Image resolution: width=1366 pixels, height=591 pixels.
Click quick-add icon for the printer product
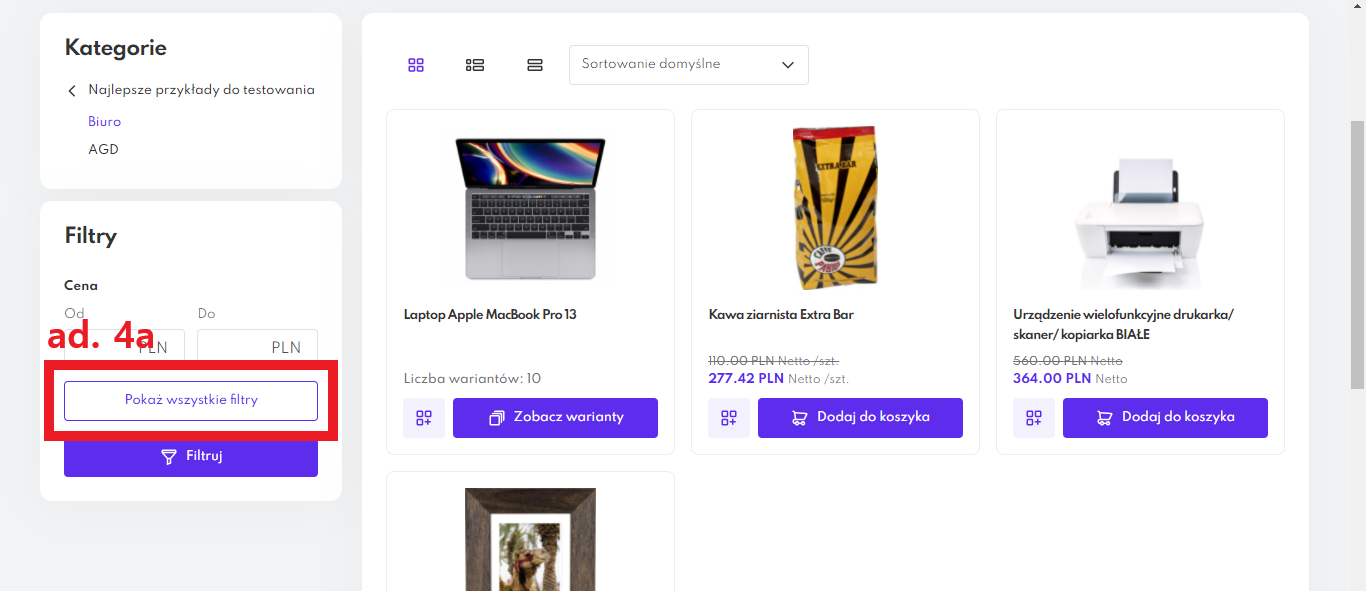pos(1034,418)
